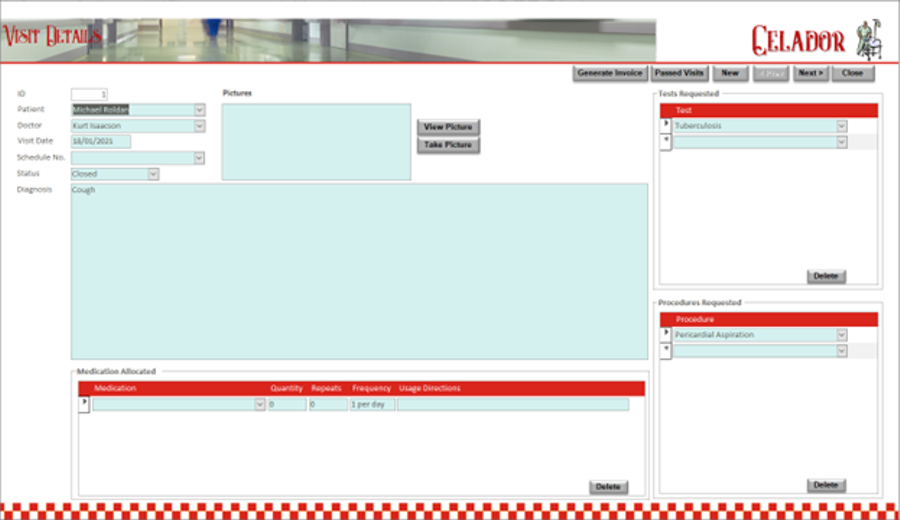Click the Pictures preview box
The height and width of the screenshot is (520, 900).
[x=316, y=142]
